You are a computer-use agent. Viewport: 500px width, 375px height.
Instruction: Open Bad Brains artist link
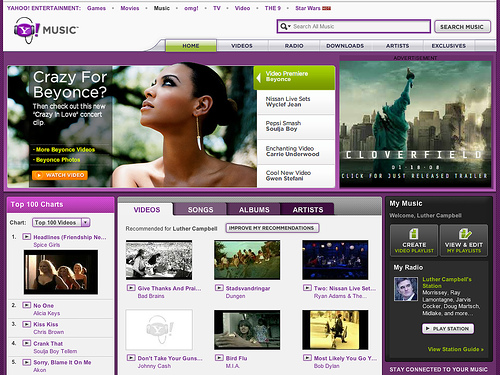pos(151,296)
